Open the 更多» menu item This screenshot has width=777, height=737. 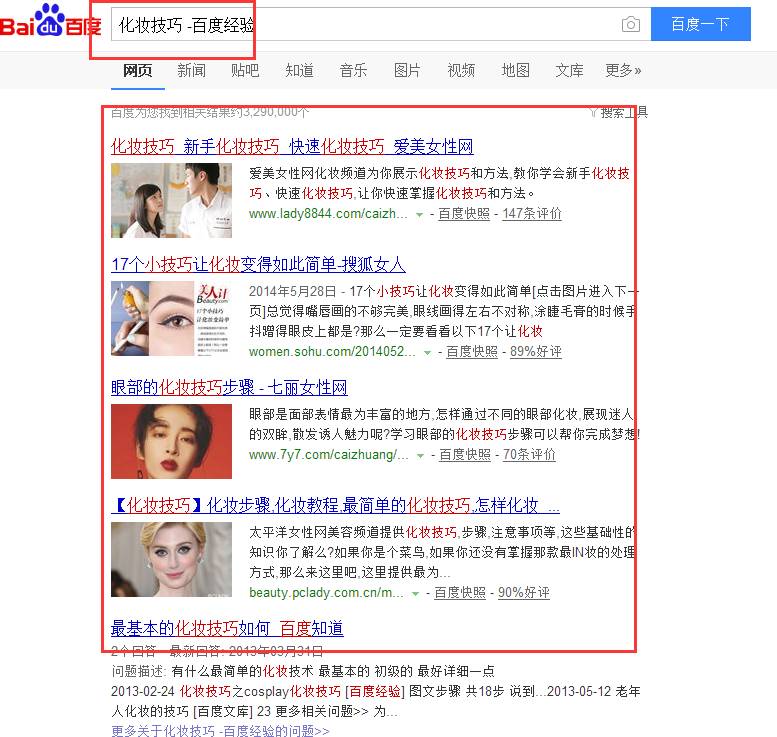(623, 70)
